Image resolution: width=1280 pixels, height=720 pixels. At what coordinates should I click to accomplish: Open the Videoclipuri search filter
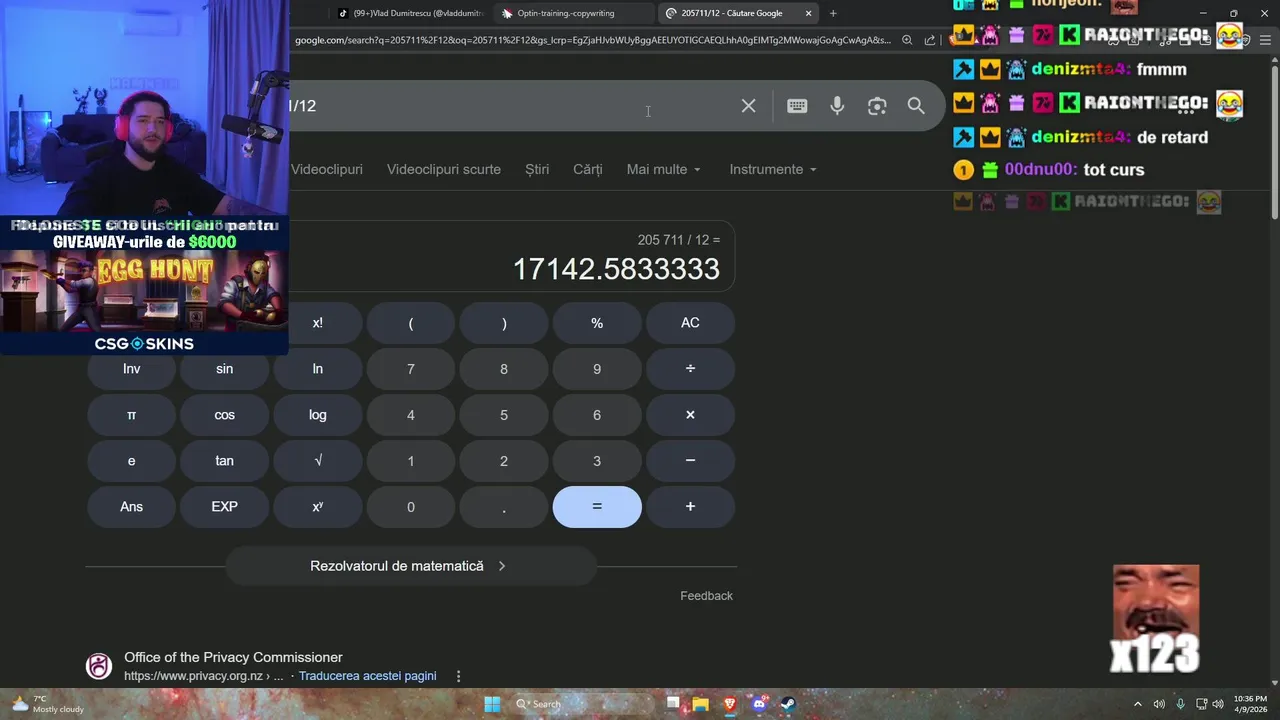coord(327,169)
